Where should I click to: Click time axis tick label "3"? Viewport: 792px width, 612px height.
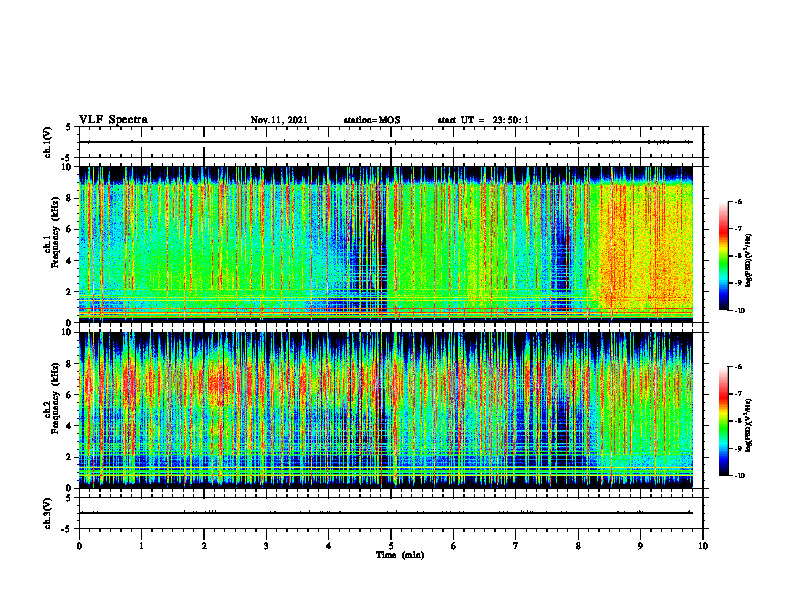[266, 546]
